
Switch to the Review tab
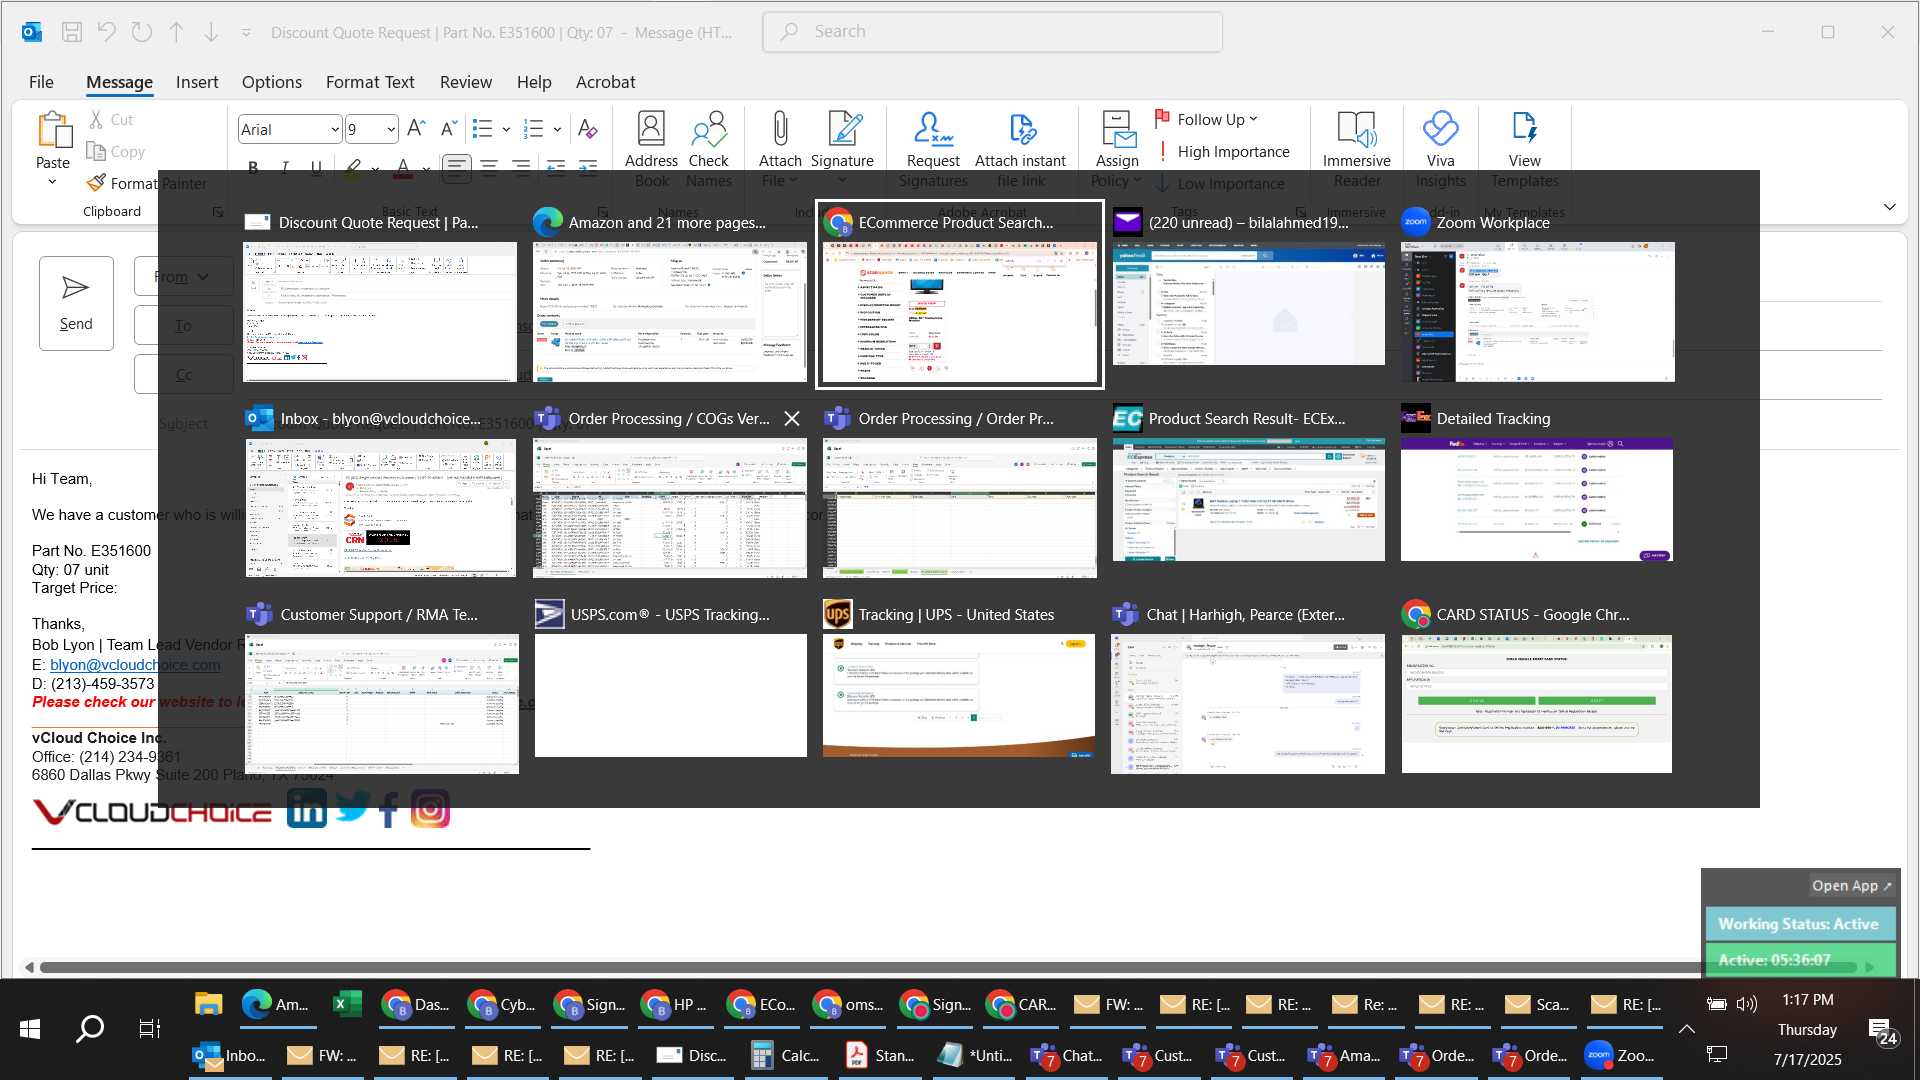[466, 82]
